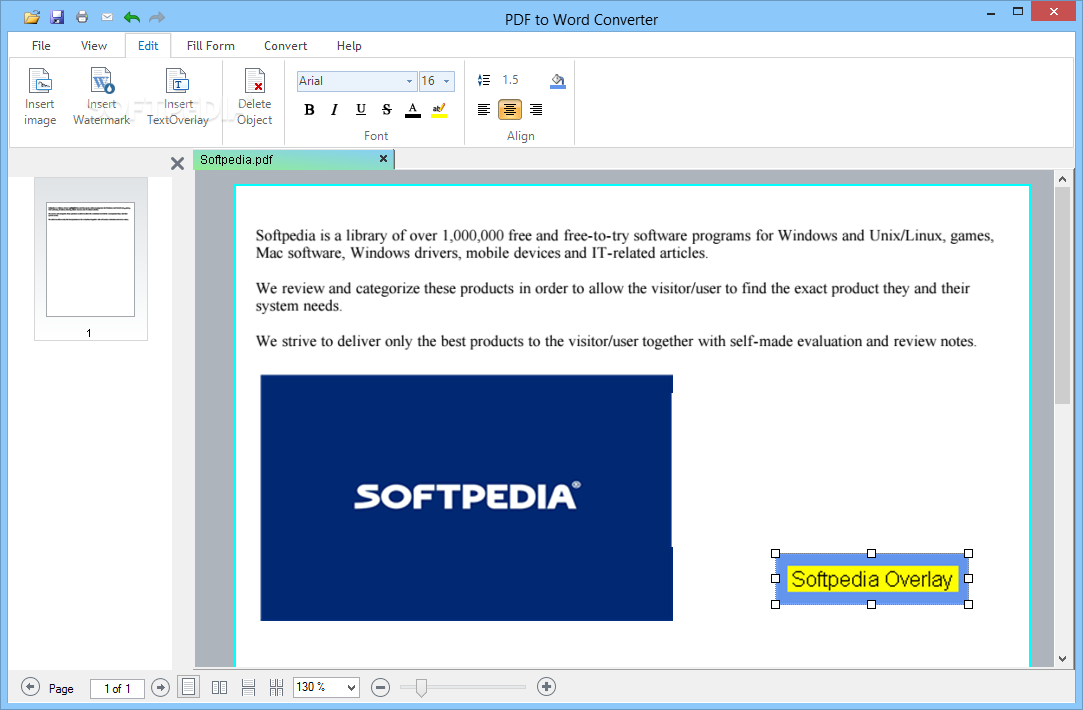Insert Watermark onto the page
This screenshot has width=1083, height=710.
102,97
